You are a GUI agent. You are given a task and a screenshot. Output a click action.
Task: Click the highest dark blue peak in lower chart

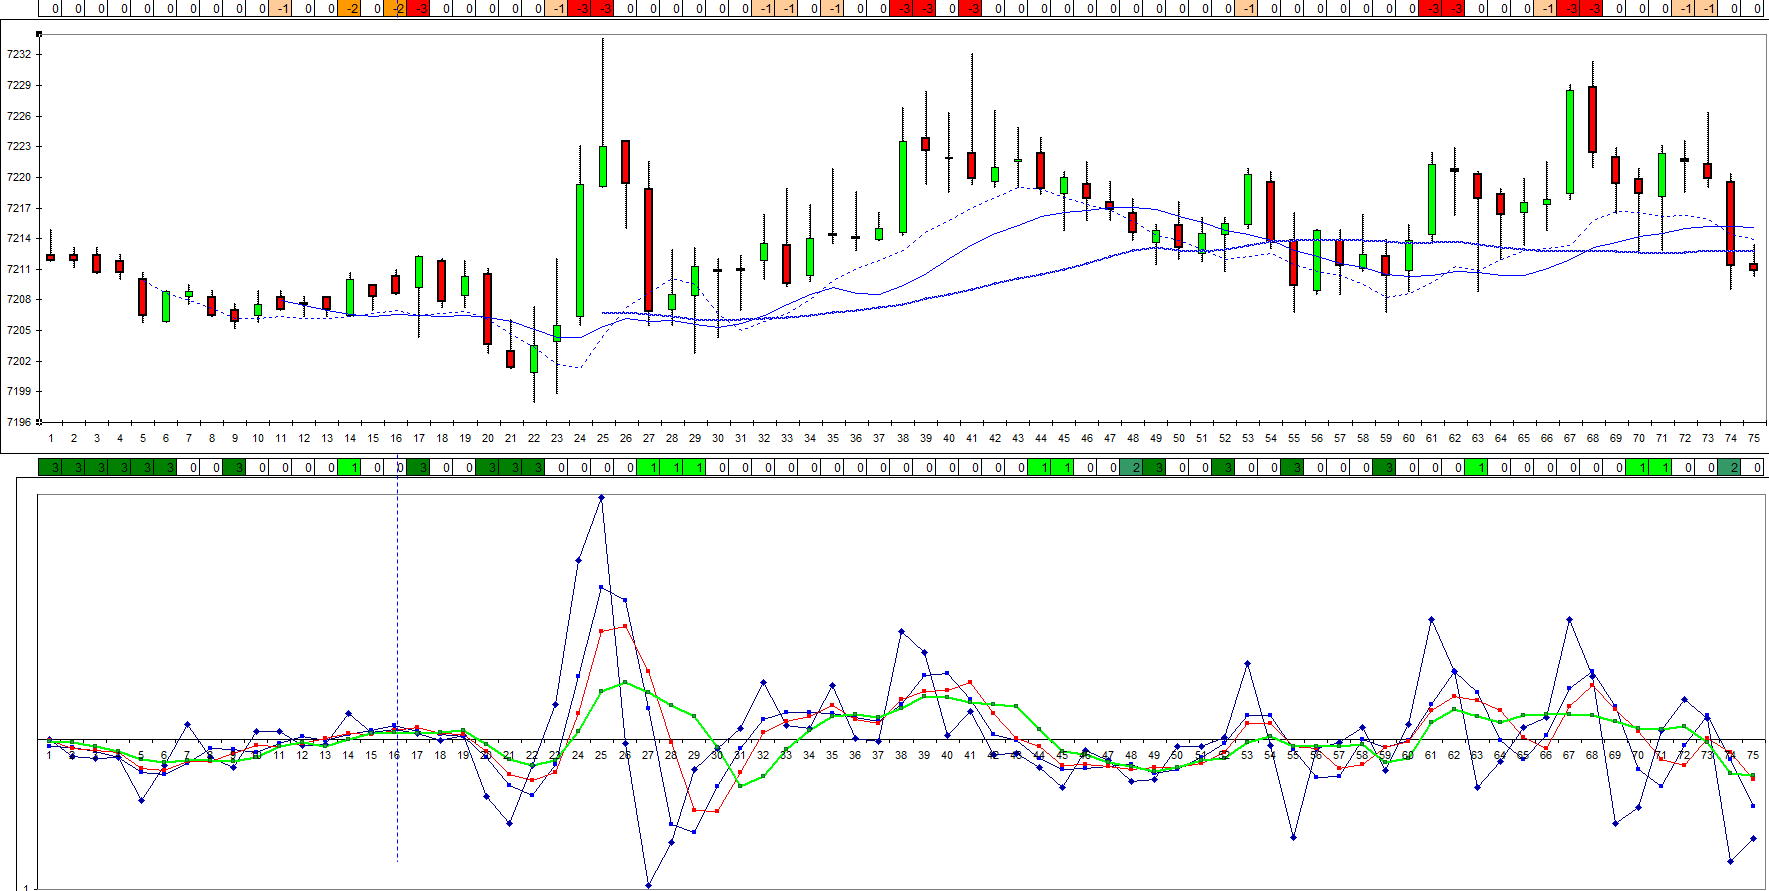(601, 497)
